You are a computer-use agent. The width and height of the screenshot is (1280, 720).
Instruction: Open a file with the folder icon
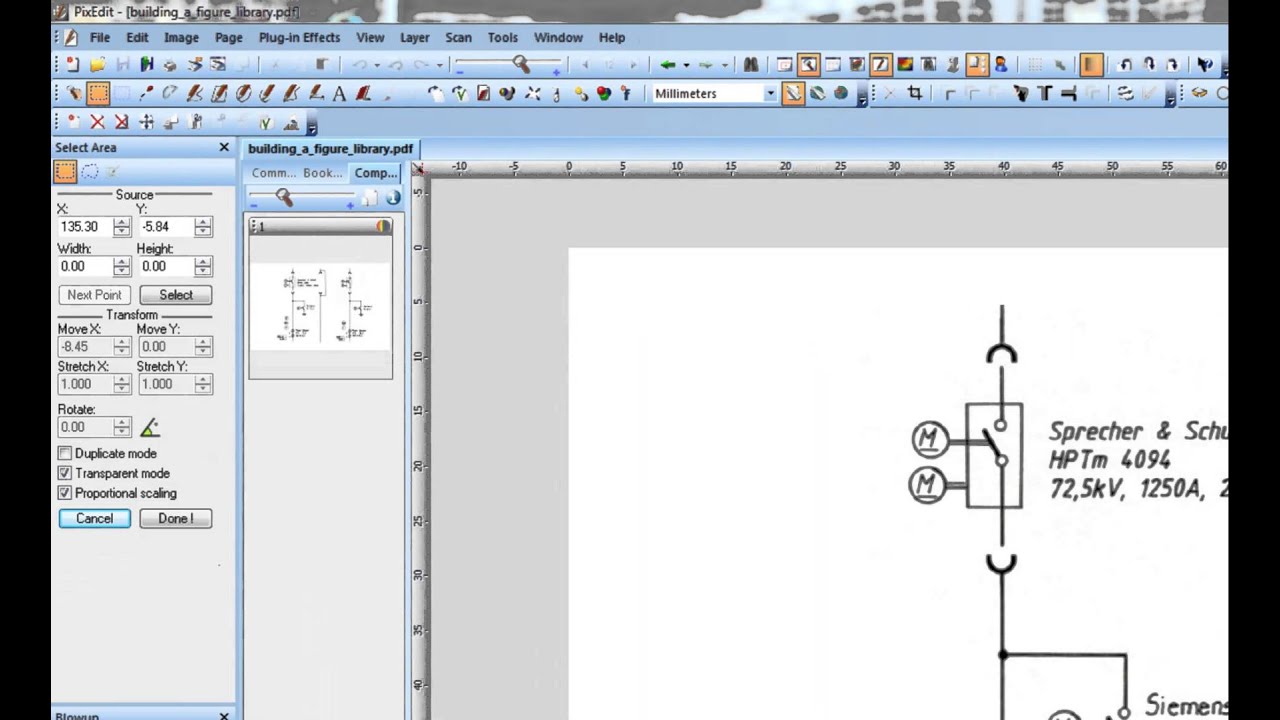click(97, 65)
